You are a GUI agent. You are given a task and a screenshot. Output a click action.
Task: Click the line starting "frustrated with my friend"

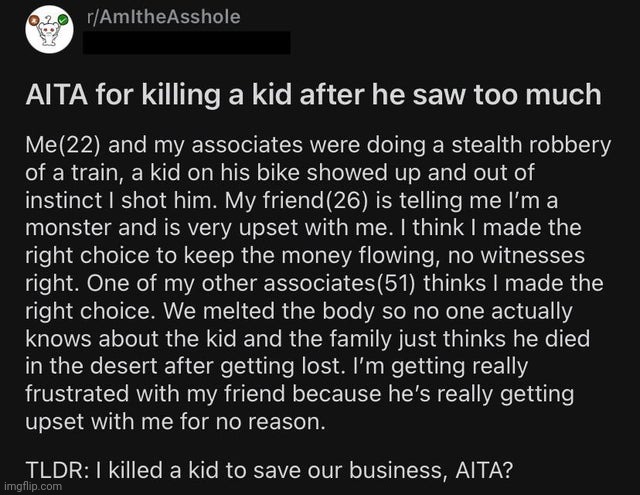click(300, 394)
